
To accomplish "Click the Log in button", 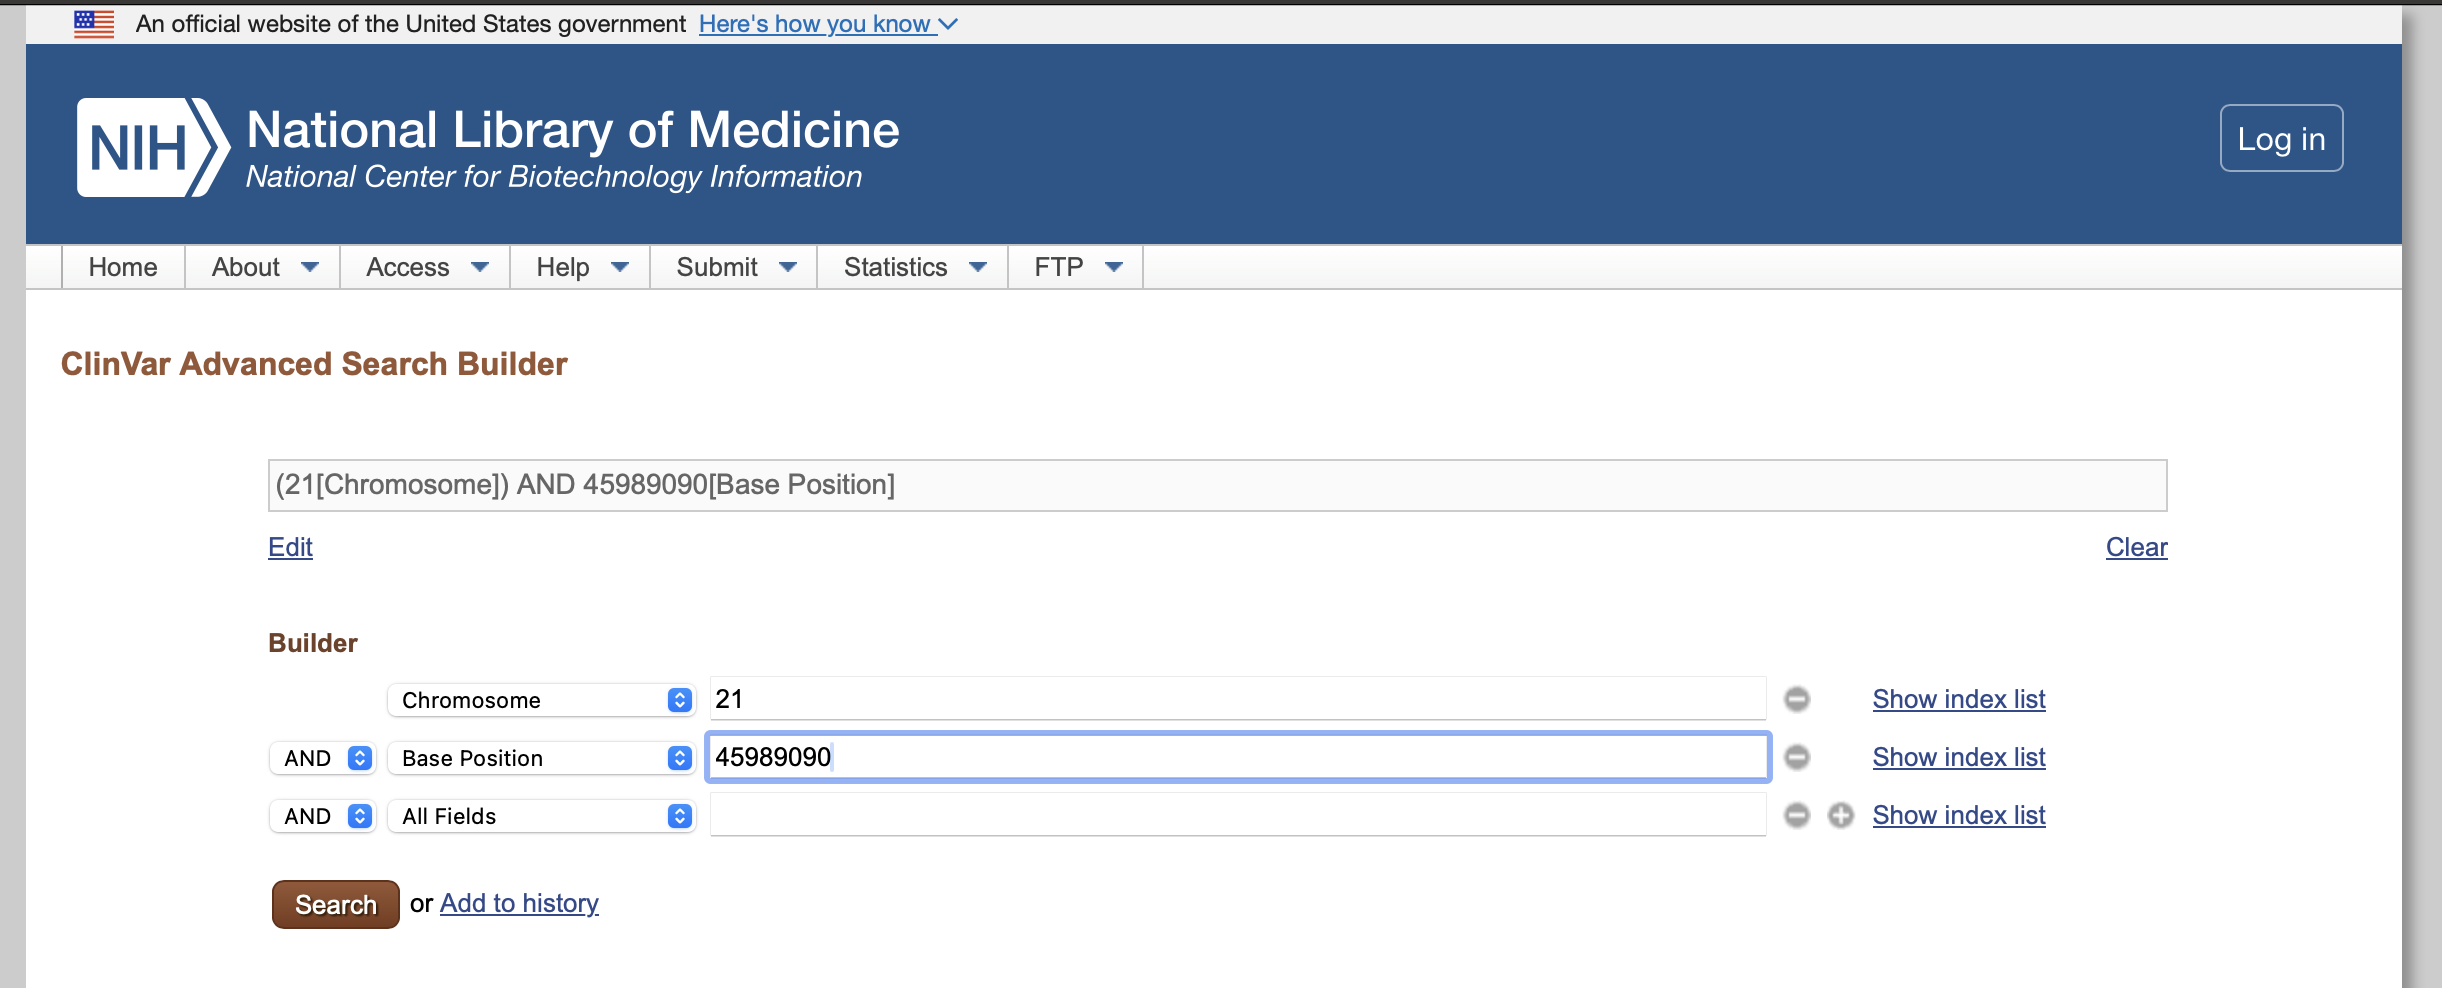I will click(2281, 138).
